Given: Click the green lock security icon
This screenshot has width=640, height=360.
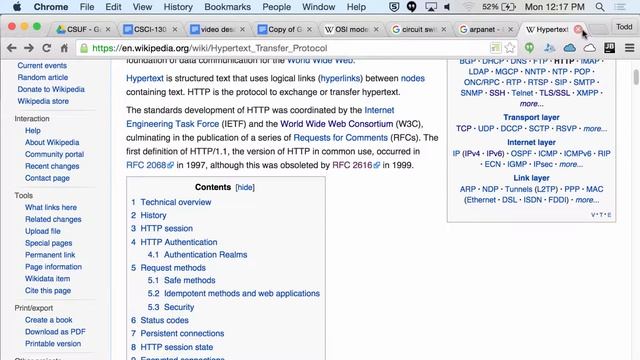Looking at the screenshot, I should click(84, 48).
